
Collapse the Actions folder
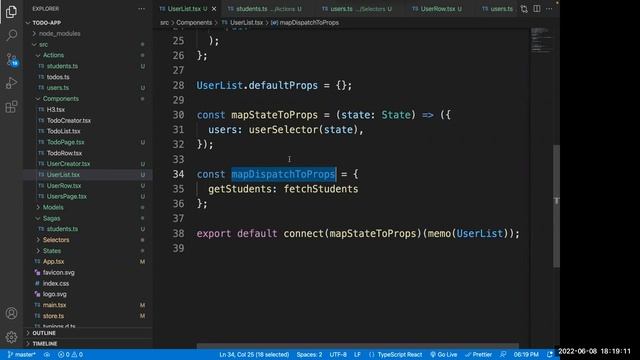(53, 55)
